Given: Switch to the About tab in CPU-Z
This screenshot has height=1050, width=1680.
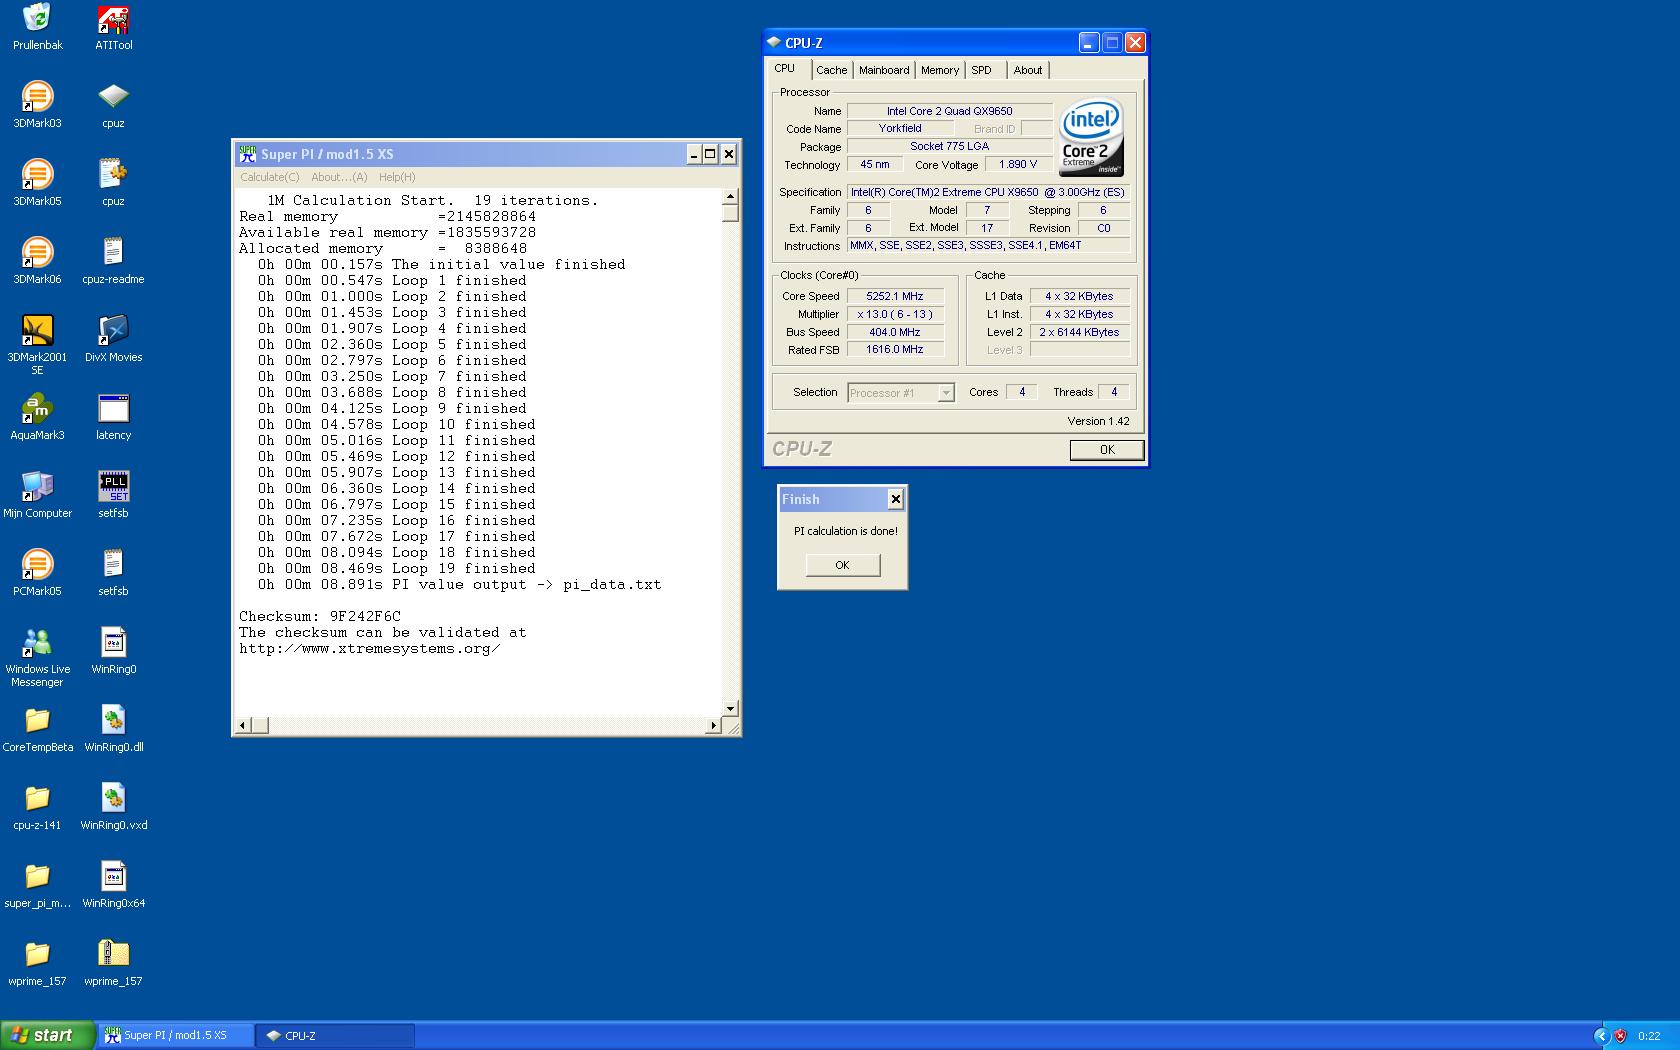Looking at the screenshot, I should coord(1028,70).
